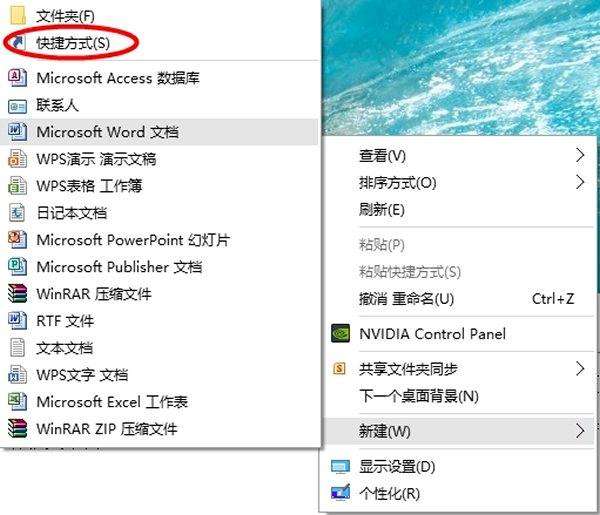The image size is (600, 515).
Task: Expand the 排序方式(O) submenu arrow
Action: (580, 183)
